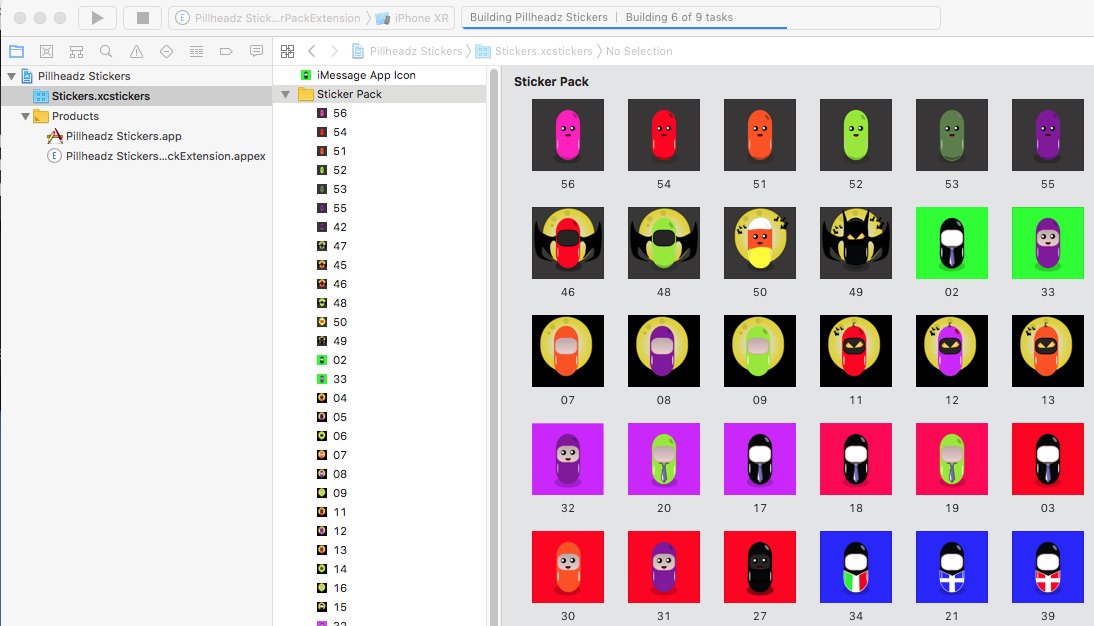Select the Sticker Pack folder row
Viewport: 1094px width, 626px height.
pyautogui.click(x=380, y=94)
